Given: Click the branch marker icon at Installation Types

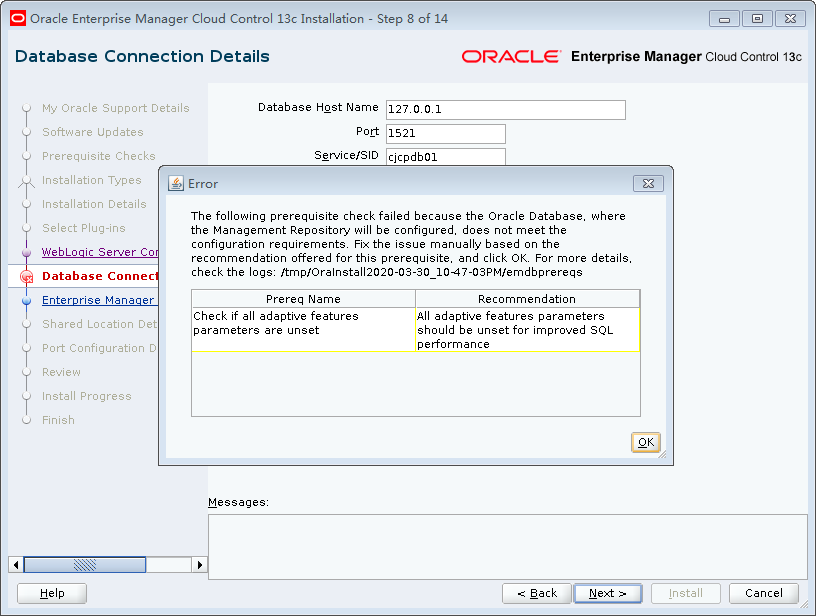Looking at the screenshot, I should 26,180.
